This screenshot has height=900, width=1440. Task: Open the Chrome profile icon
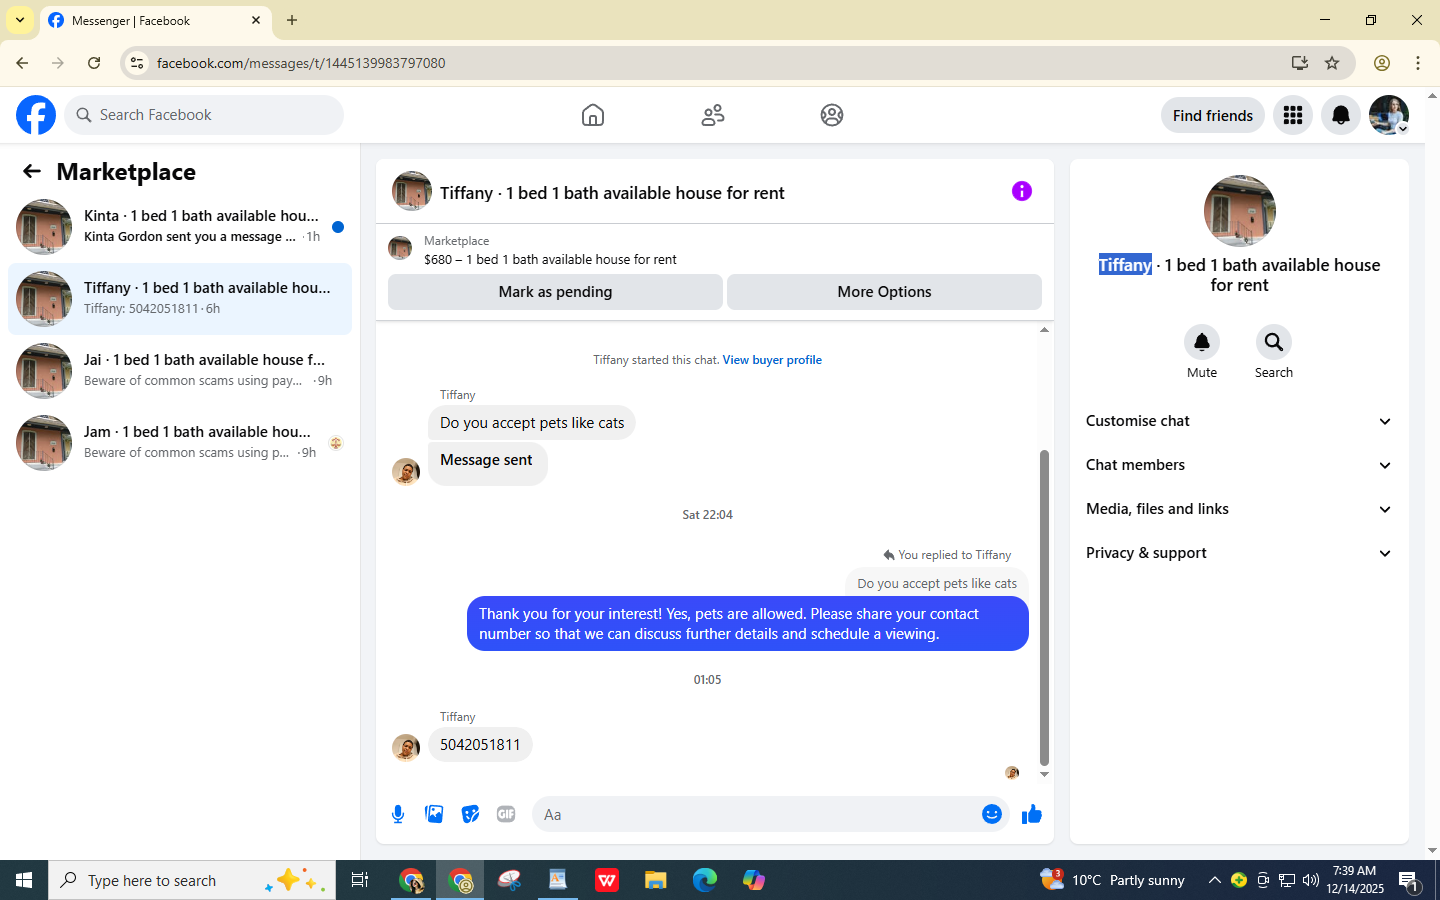click(x=1382, y=63)
